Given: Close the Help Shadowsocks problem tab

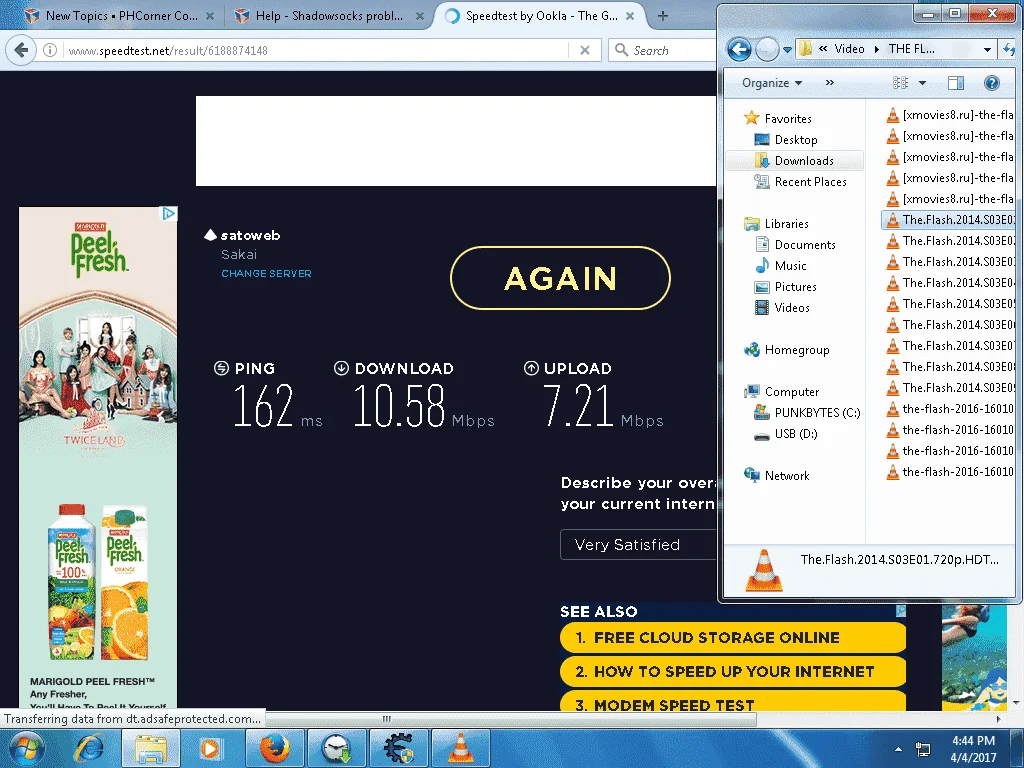Looking at the screenshot, I should [420, 16].
